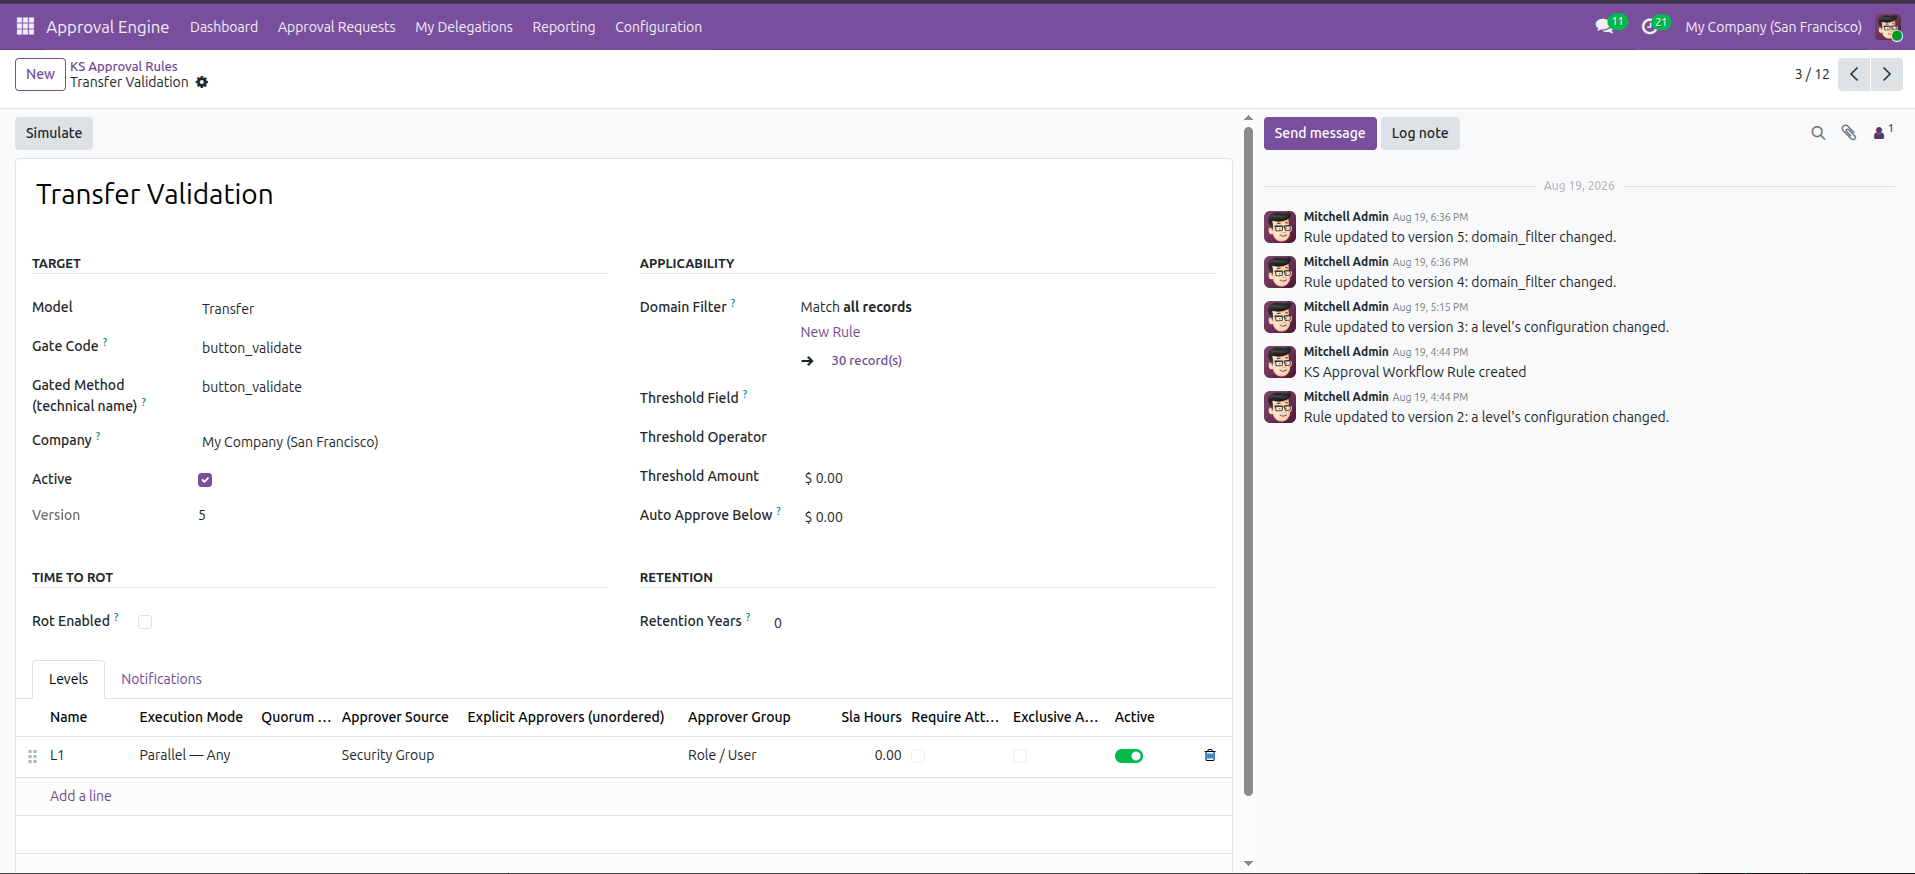Enable the Rot Enabled checkbox
The height and width of the screenshot is (874, 1915).
(145, 622)
